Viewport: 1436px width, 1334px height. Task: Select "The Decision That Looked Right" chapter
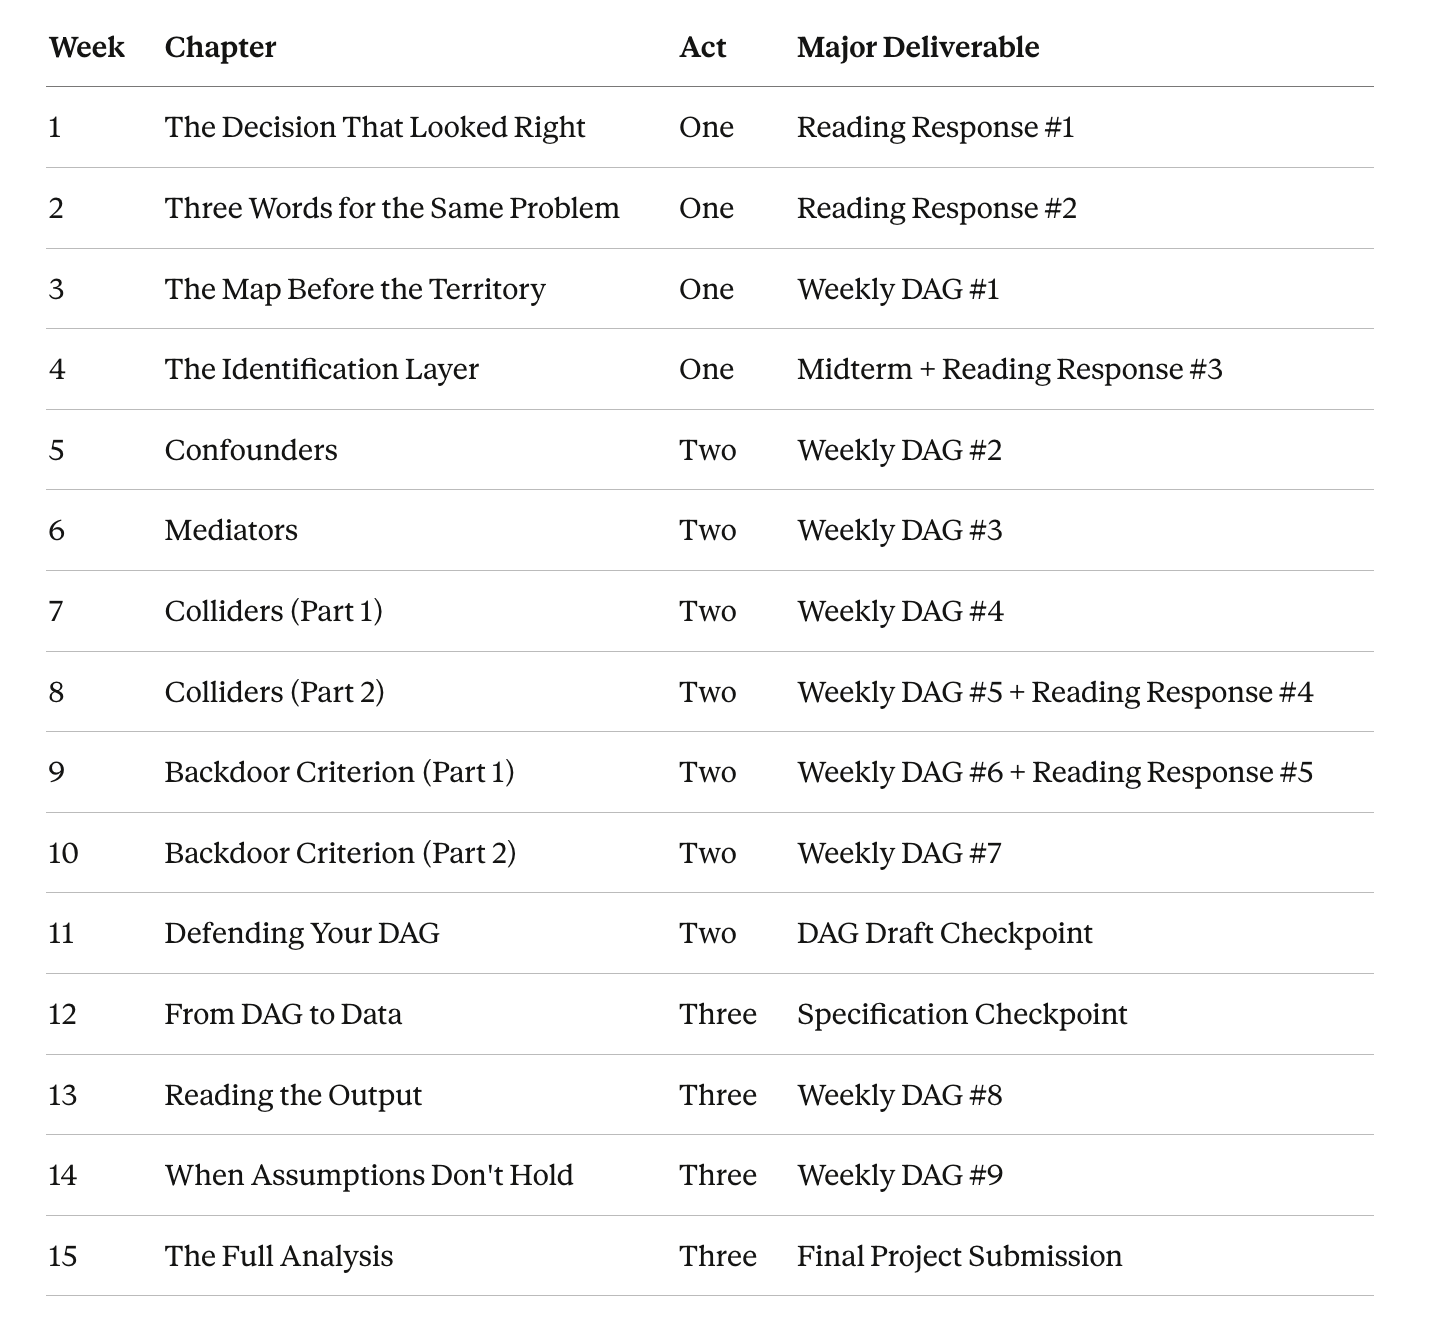375,127
